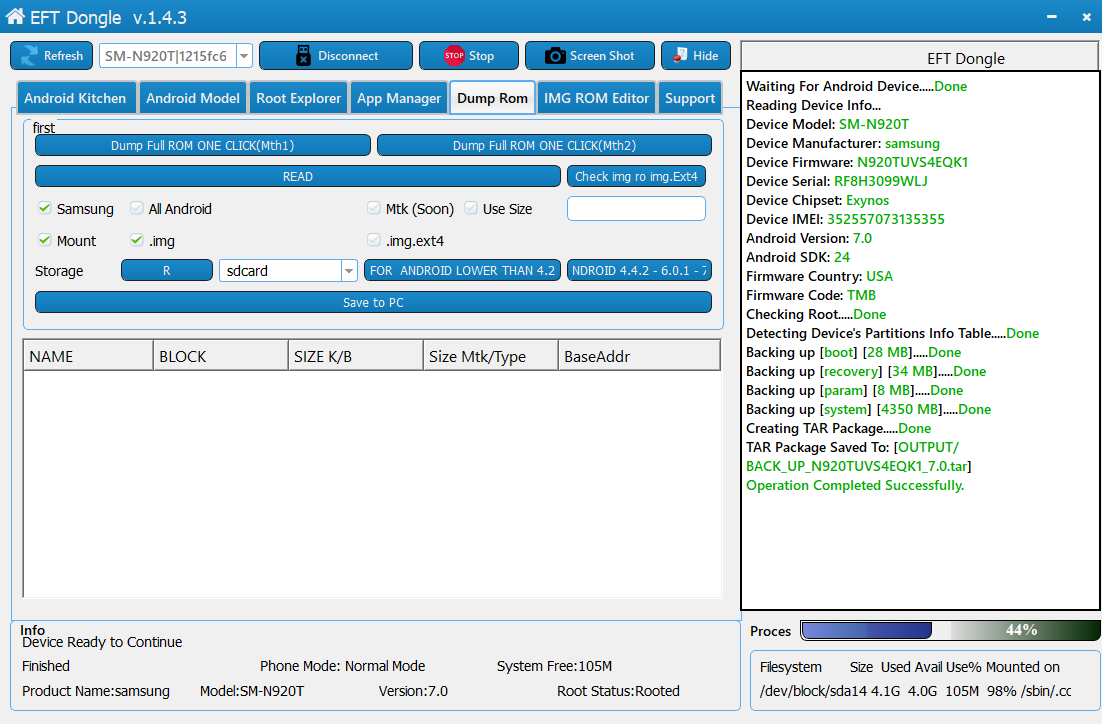Click Dump Full ROM ONE CLICK(Mth2)
This screenshot has height=724, width=1102.
[x=544, y=146]
